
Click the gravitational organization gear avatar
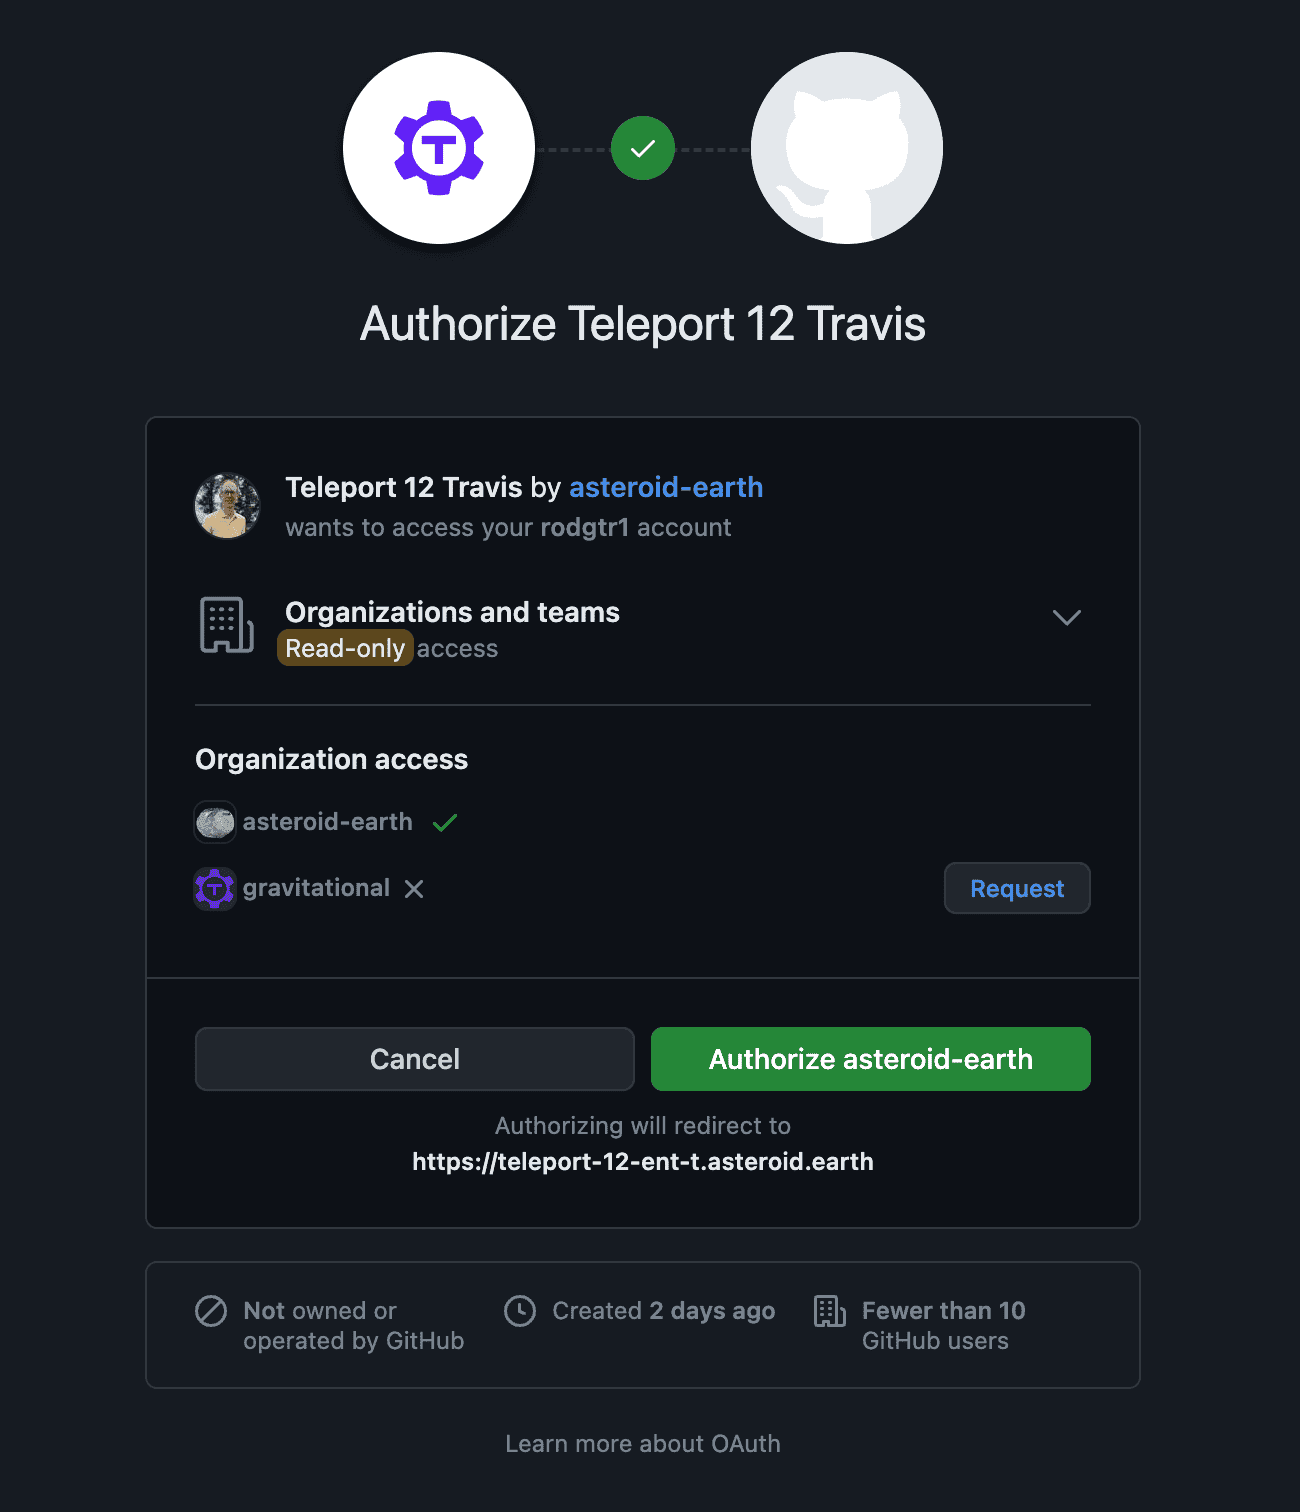[x=215, y=888]
